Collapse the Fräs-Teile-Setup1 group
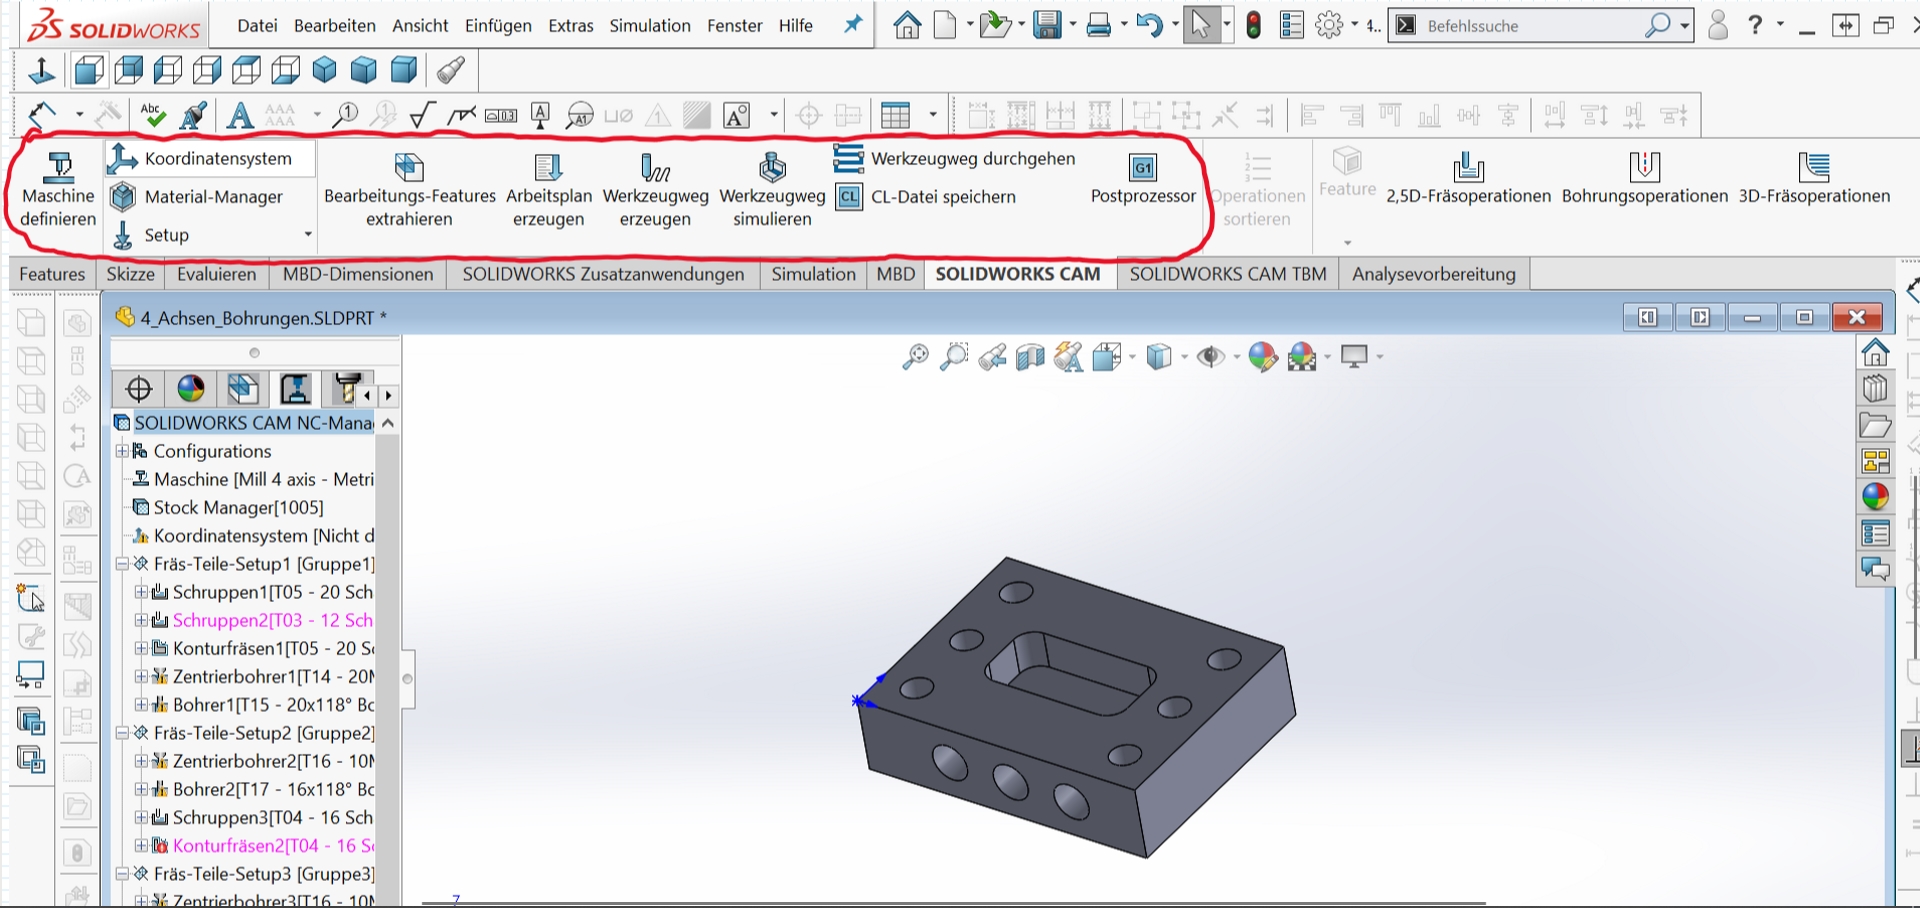Screen dimensions: 1920x908 tap(122, 564)
